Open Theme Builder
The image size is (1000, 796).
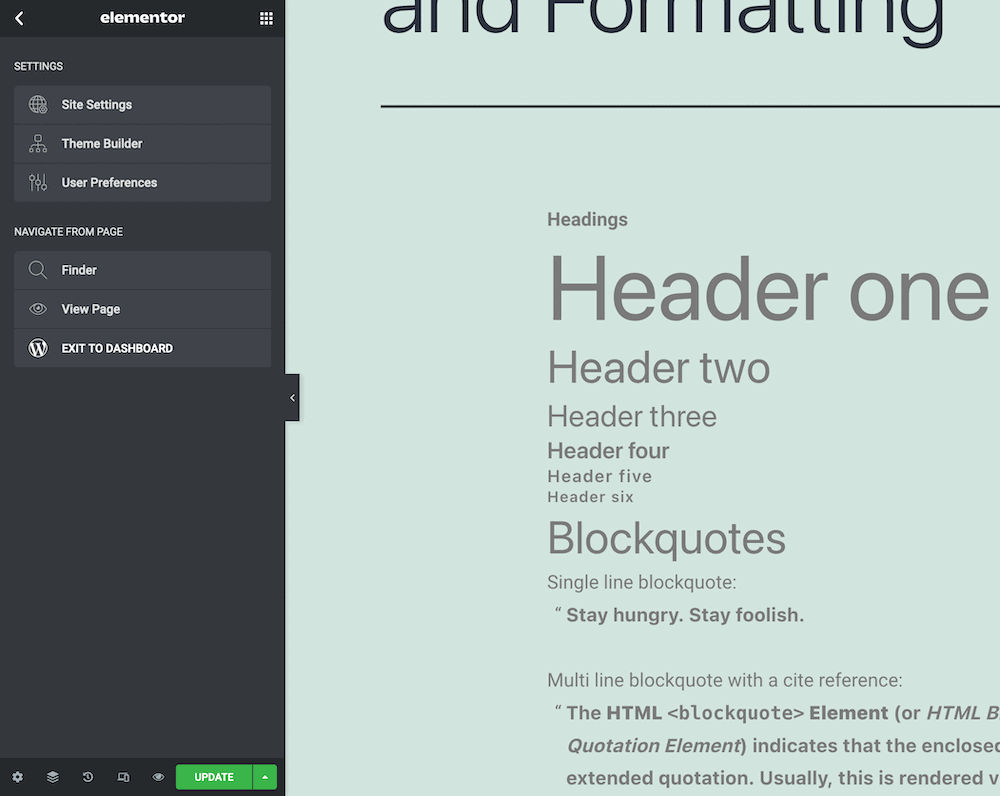pyautogui.click(x=142, y=144)
